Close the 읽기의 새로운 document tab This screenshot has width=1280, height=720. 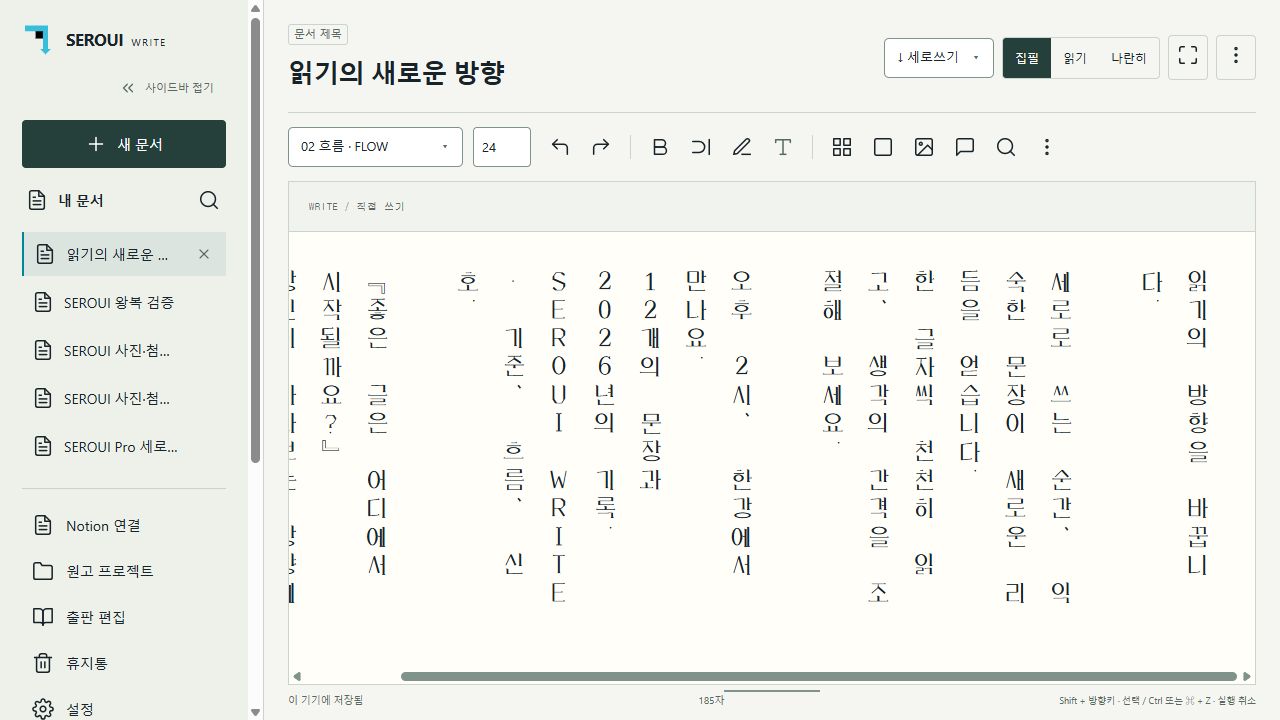204,254
